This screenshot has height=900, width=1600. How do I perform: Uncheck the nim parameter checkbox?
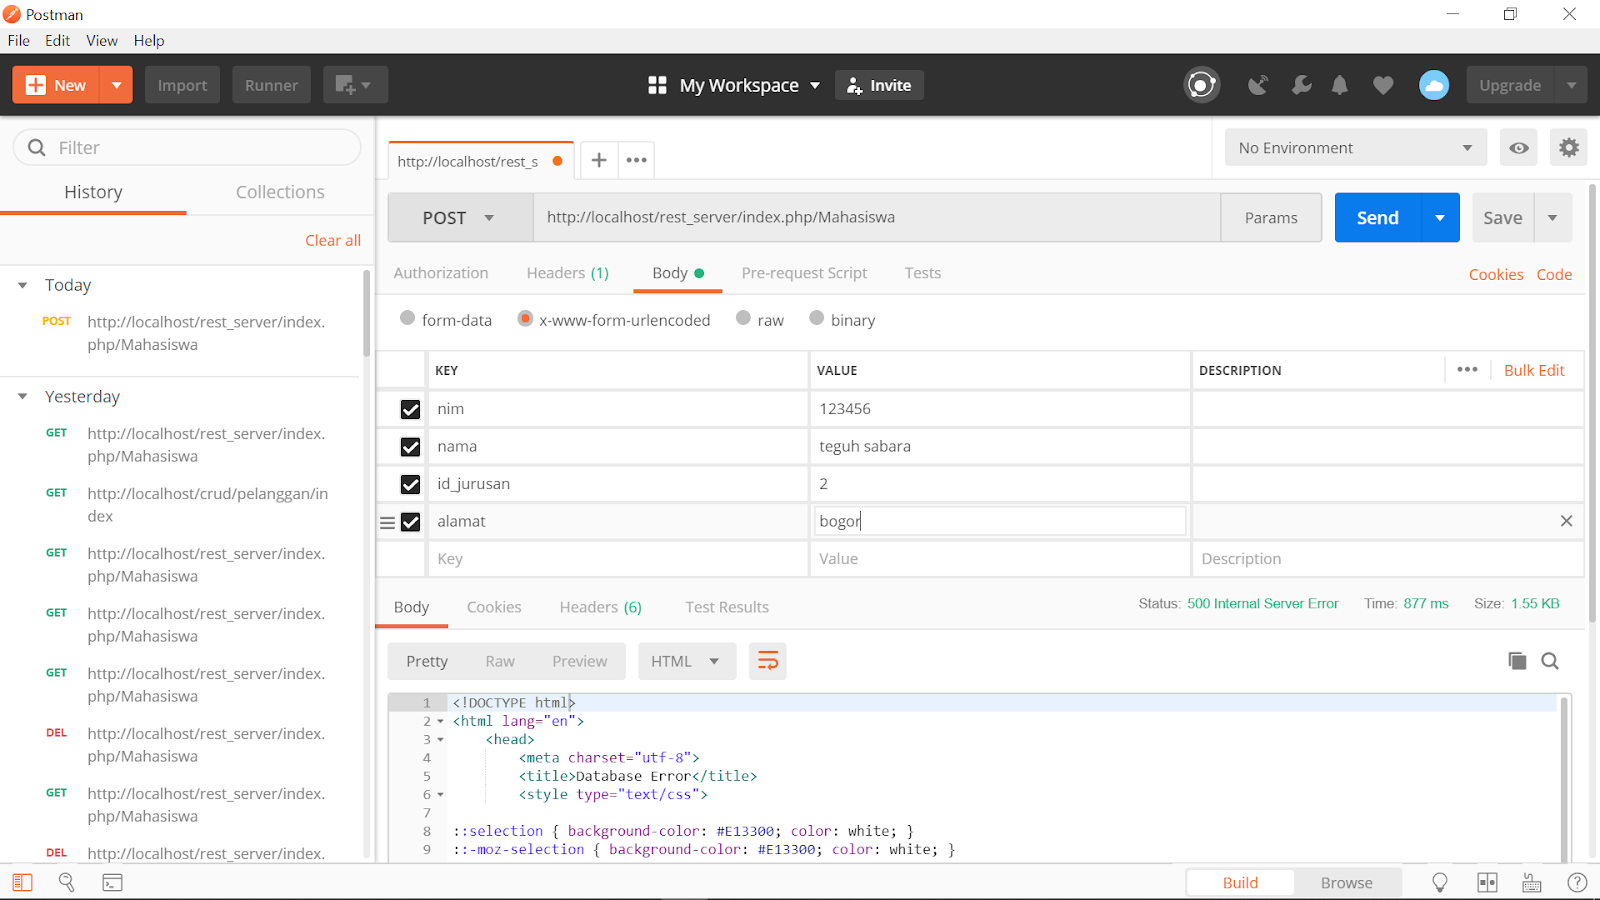tap(410, 409)
